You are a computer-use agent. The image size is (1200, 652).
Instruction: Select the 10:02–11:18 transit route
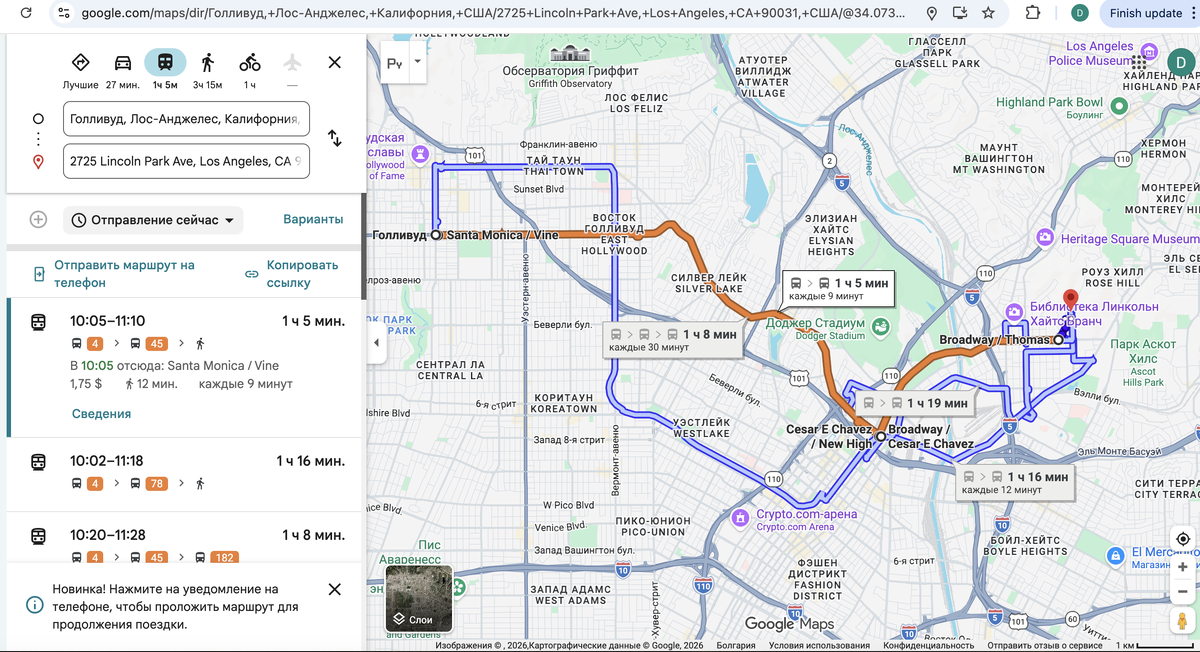click(185, 473)
